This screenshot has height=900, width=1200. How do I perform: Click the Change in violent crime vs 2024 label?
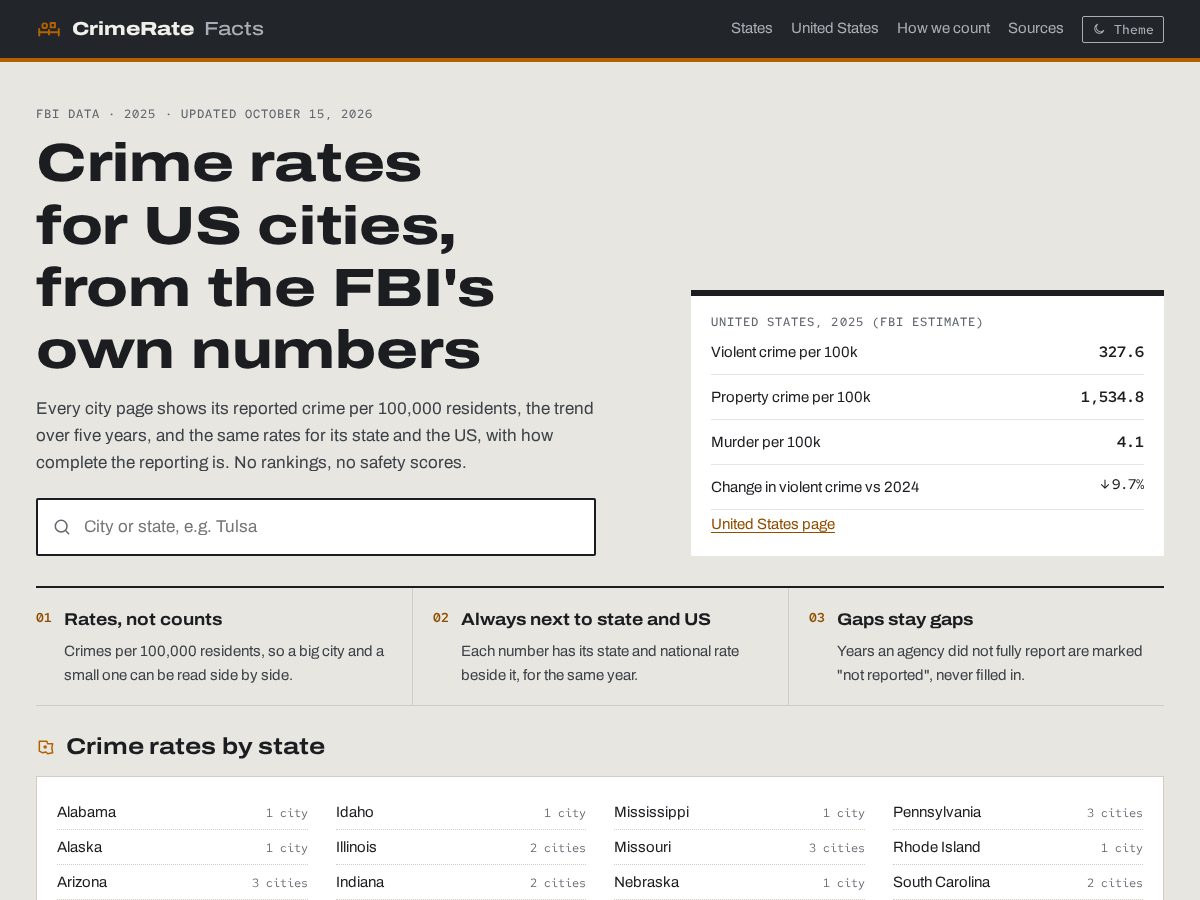815,487
